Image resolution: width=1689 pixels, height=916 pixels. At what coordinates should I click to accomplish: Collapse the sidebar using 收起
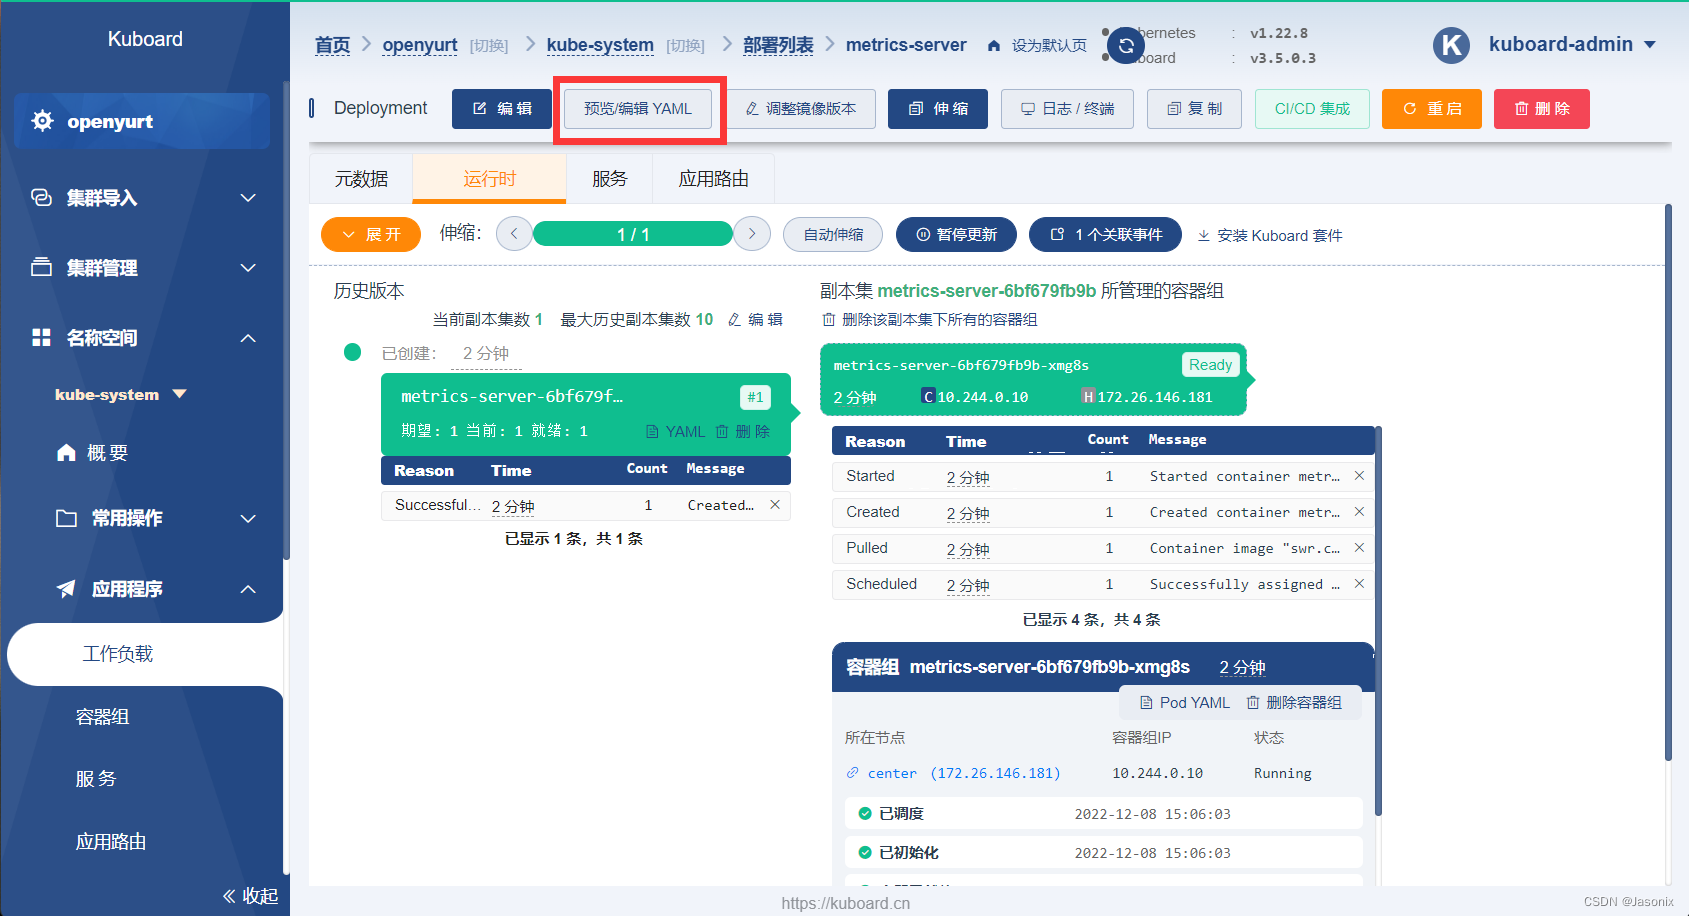249,895
